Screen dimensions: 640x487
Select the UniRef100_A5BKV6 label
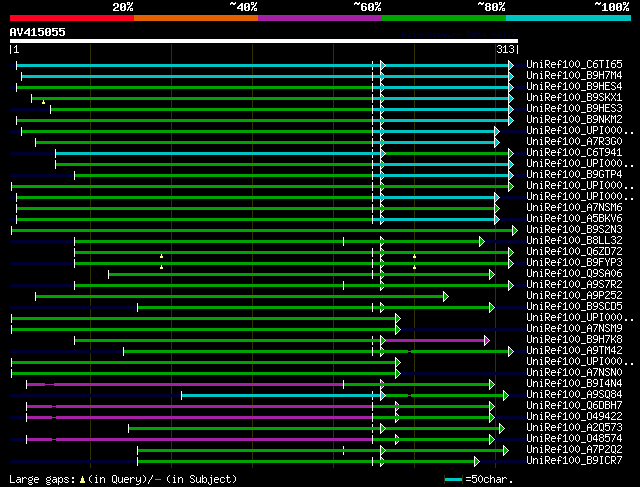click(574, 218)
